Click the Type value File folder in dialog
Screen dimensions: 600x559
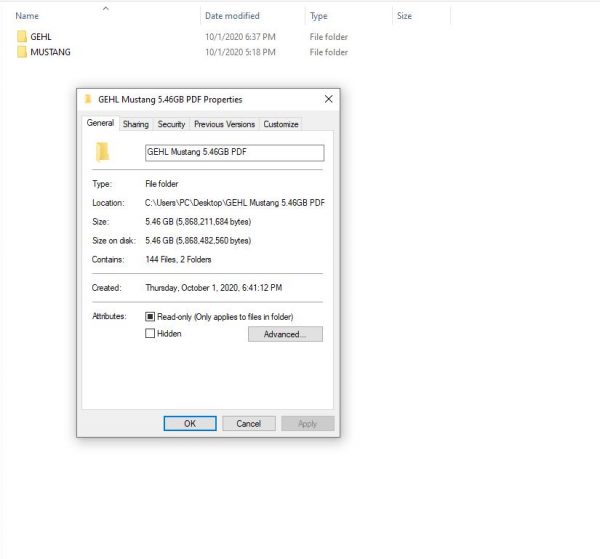pyautogui.click(x=161, y=184)
